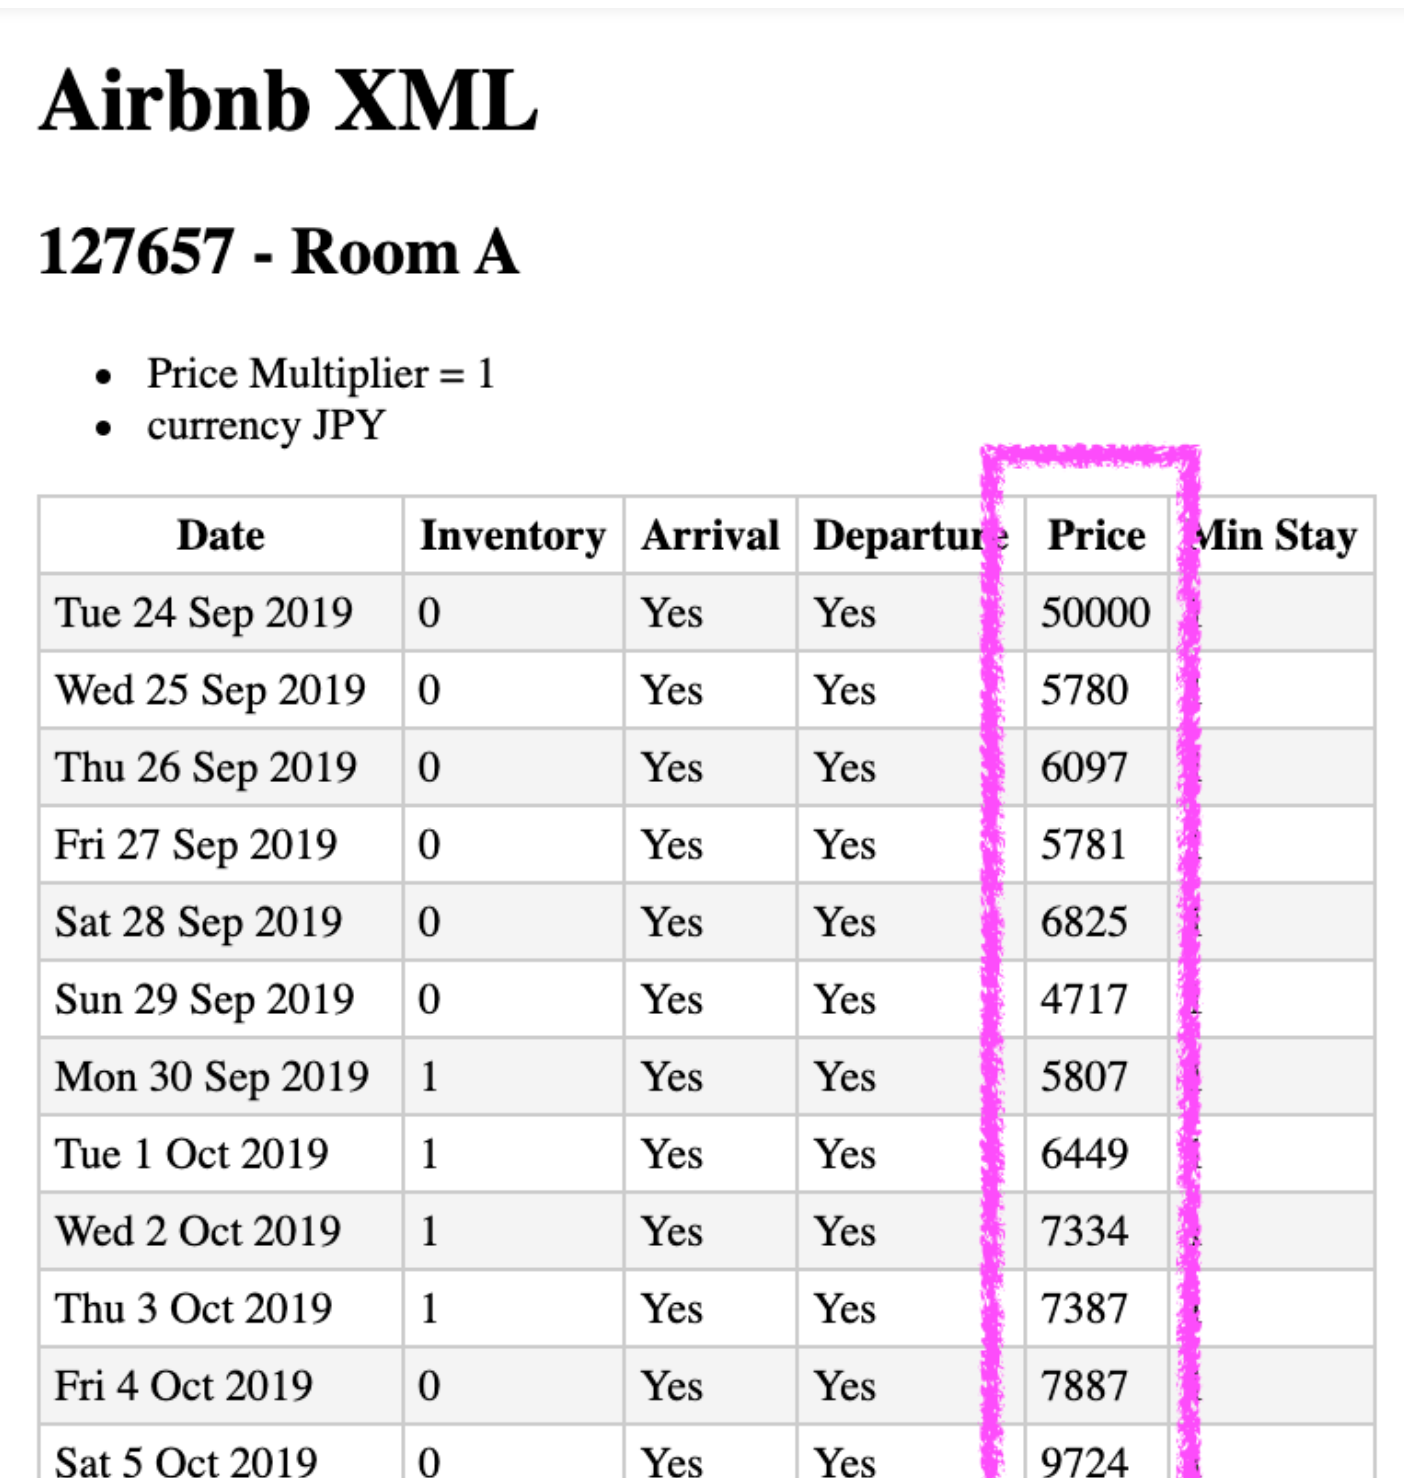This screenshot has height=1478, width=1404.
Task: Click the Wed 2 Oct 2019 date cell
Action: [x=198, y=1231]
